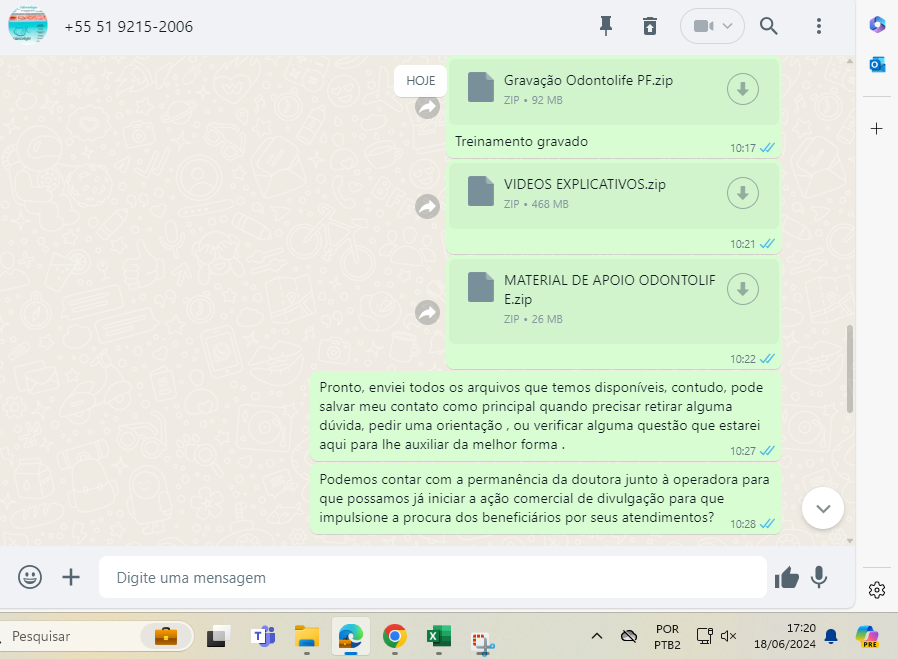Screen dimensions: 898x659
Task: Forward the VIDEOS EXPLICATIVOS.zip message
Action: pos(428,206)
